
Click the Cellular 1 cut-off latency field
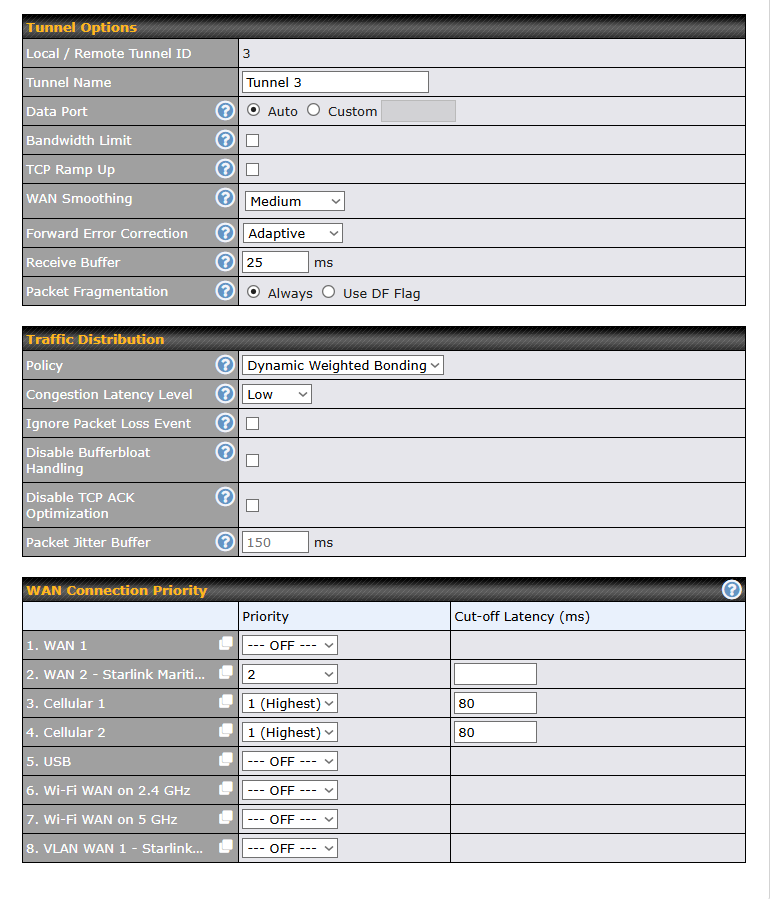coord(495,703)
